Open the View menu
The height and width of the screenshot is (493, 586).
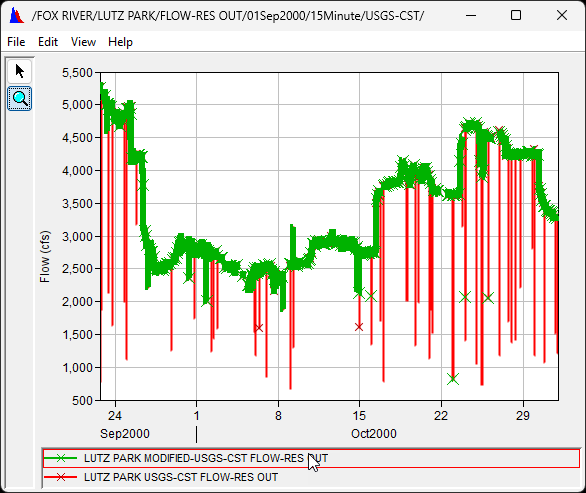[x=83, y=42]
